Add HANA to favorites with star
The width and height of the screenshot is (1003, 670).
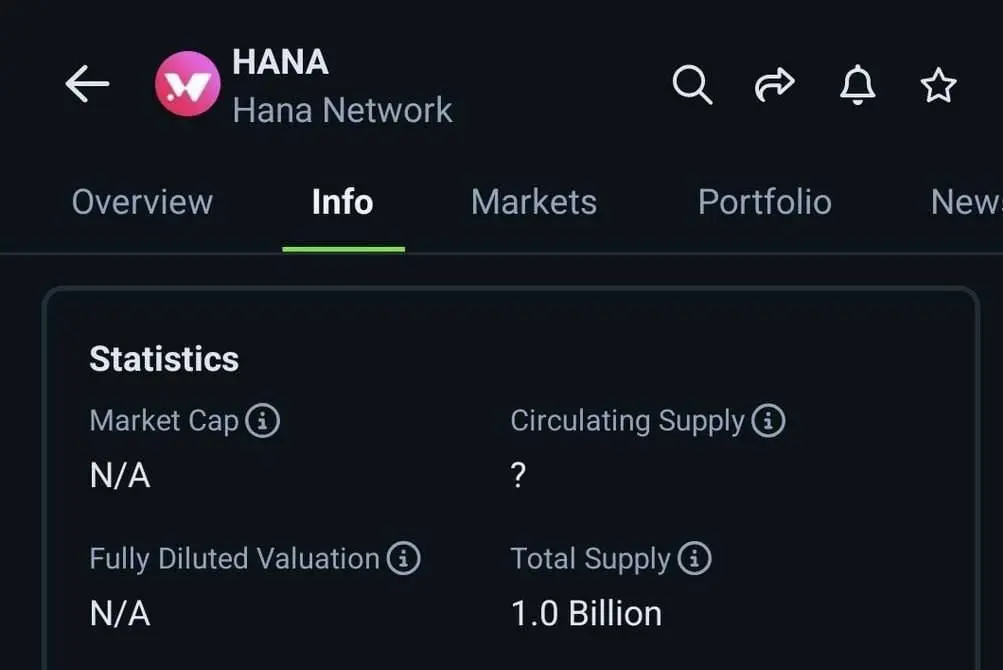938,84
